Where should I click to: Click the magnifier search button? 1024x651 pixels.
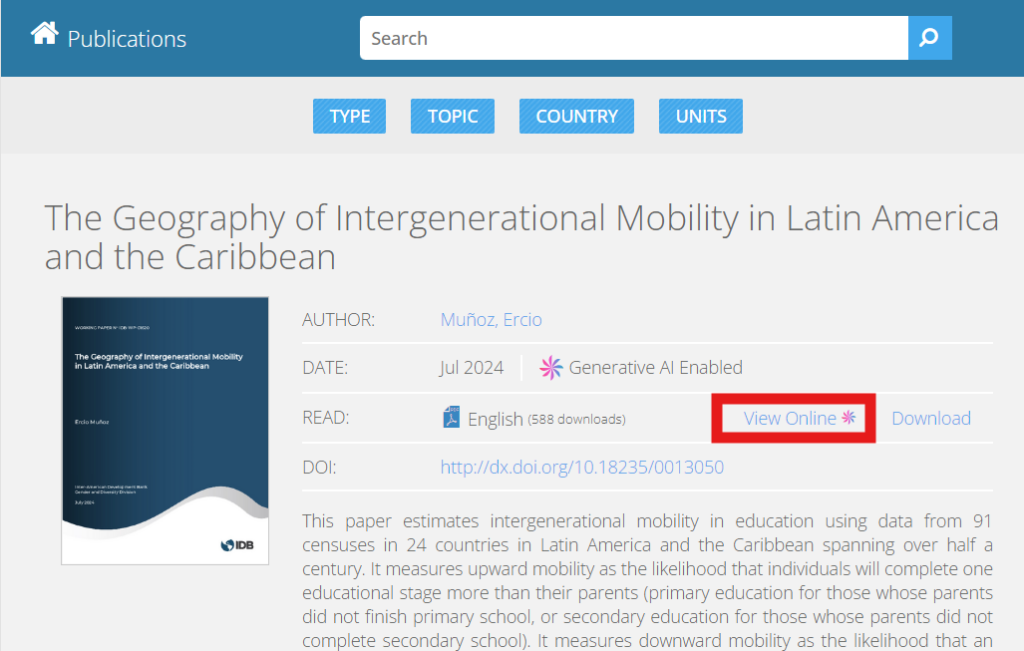point(929,38)
